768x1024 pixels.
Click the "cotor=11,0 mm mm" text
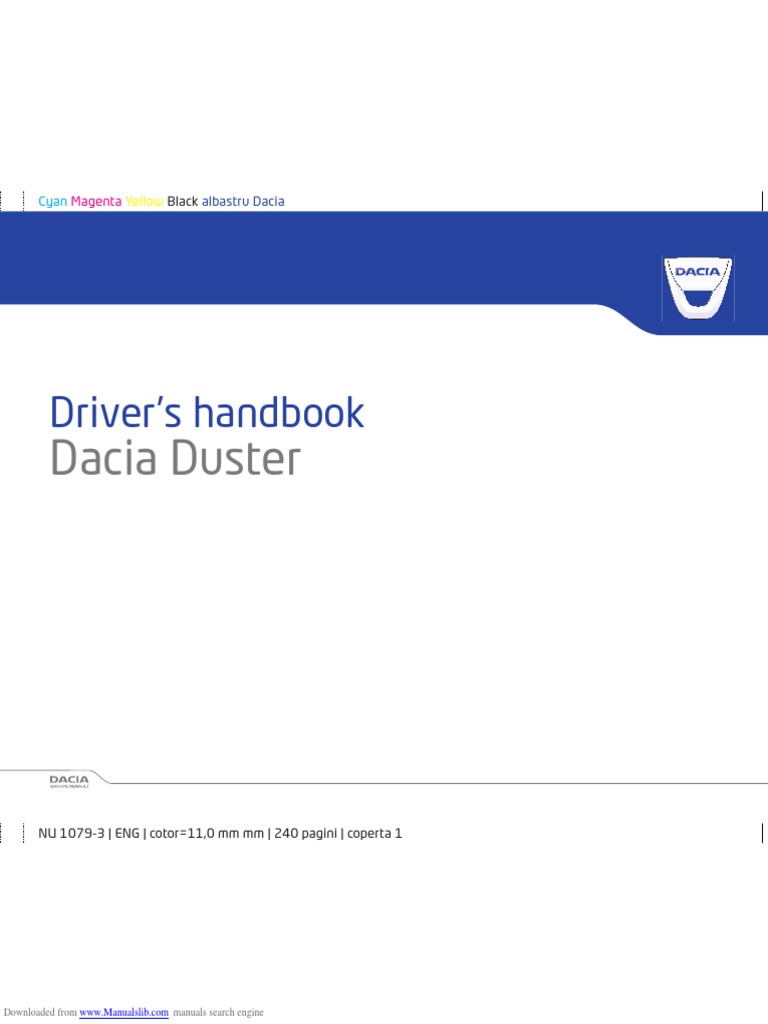206,833
